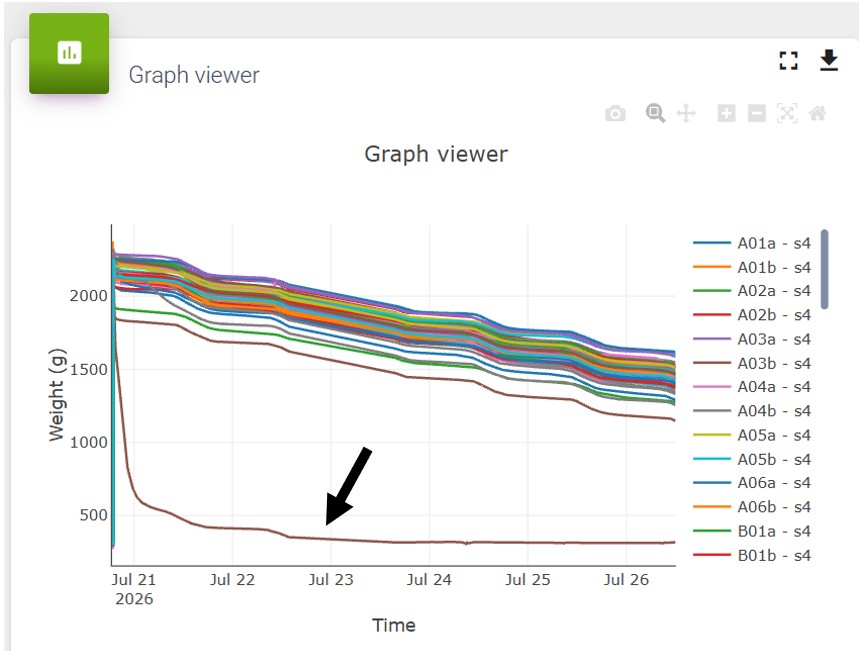Select the Pan tool
The image size is (860, 651).
click(x=686, y=114)
